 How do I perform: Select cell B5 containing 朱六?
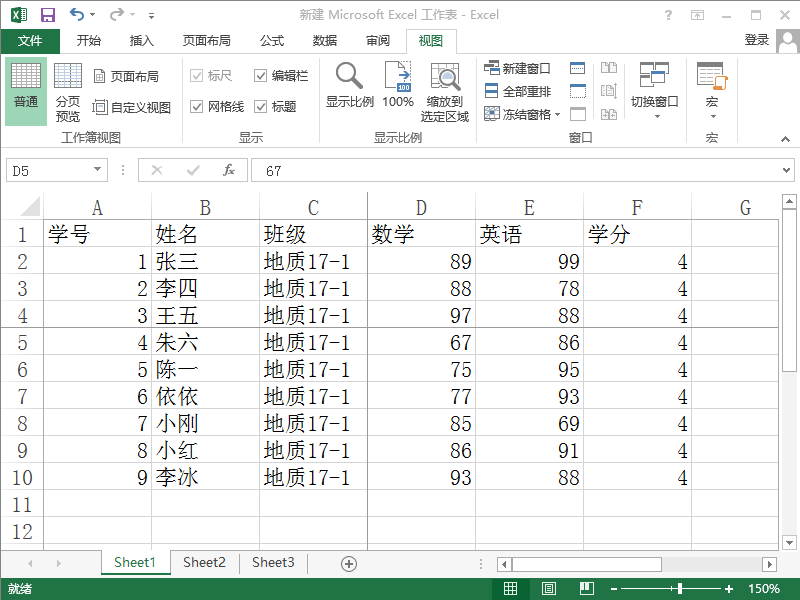(205, 342)
